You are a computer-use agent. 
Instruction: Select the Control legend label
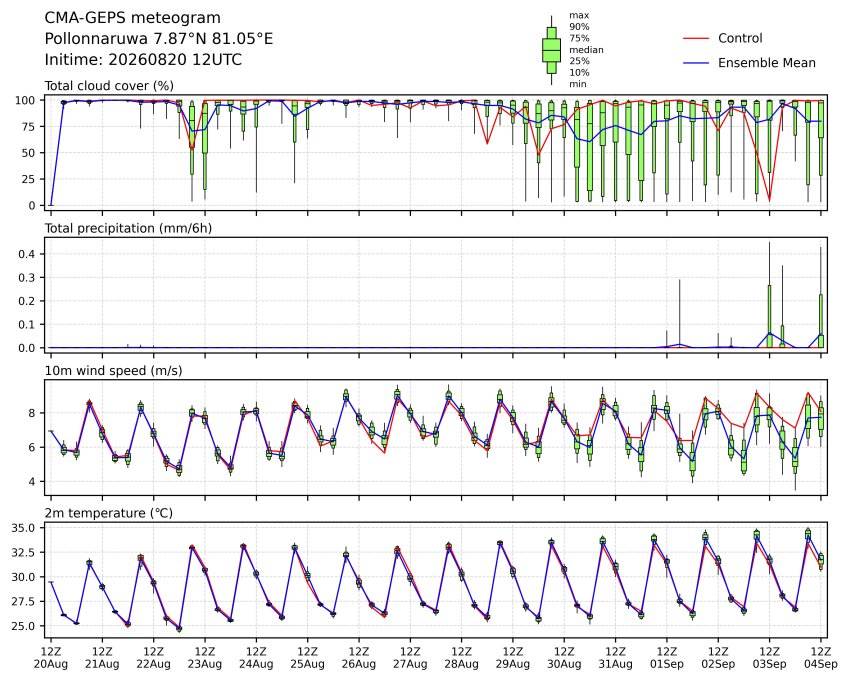click(740, 38)
